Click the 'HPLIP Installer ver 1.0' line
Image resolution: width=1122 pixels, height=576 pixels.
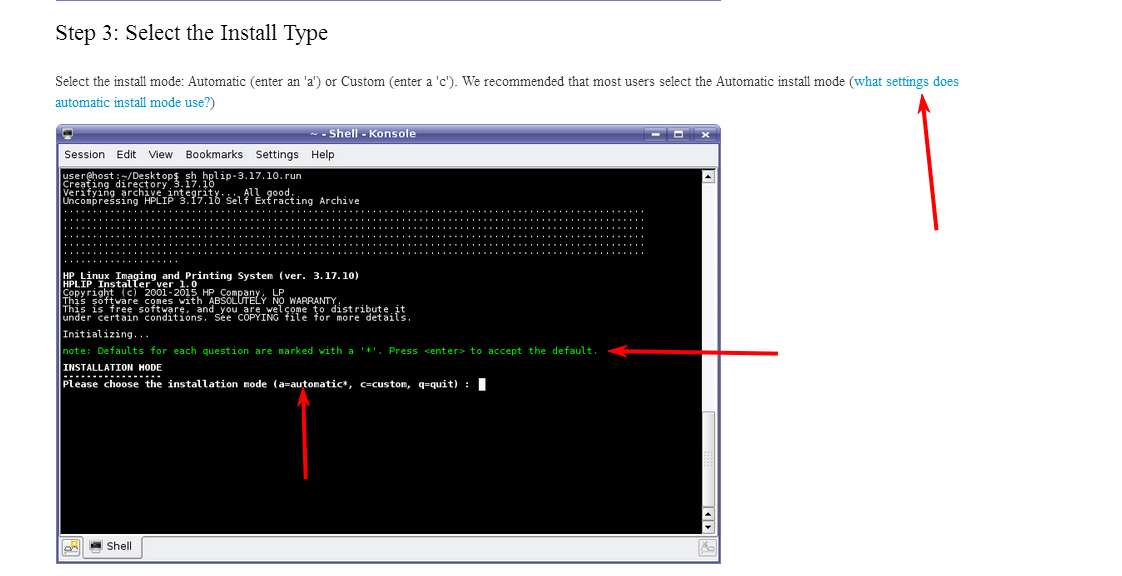click(x=130, y=284)
